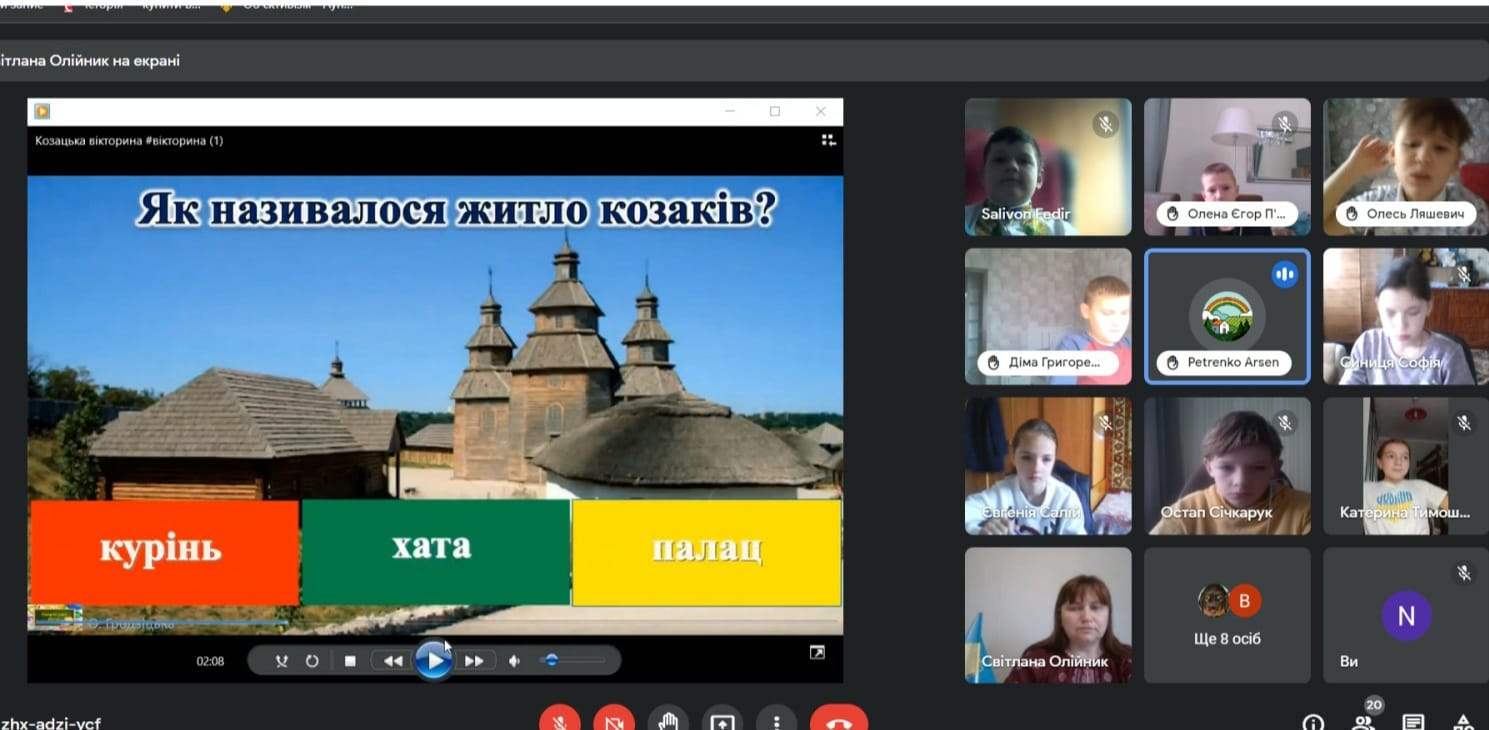
Task: Select Євгенія Салі's video tile
Action: click(1048, 466)
